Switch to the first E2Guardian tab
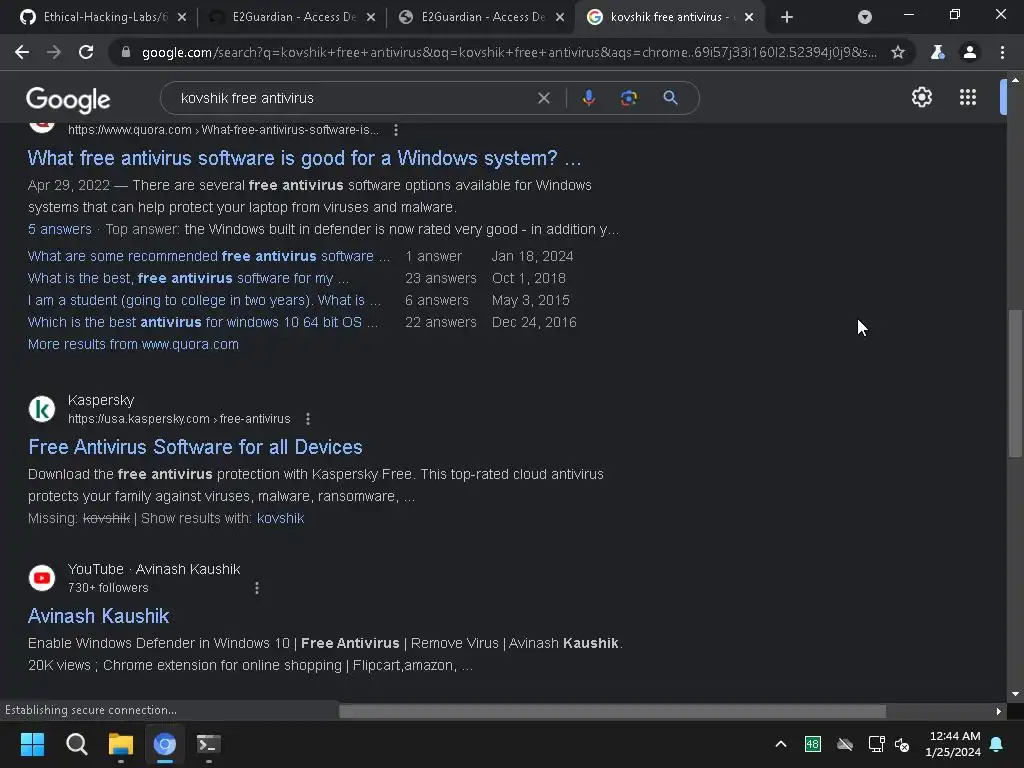Image resolution: width=1024 pixels, height=768 pixels. tap(292, 17)
